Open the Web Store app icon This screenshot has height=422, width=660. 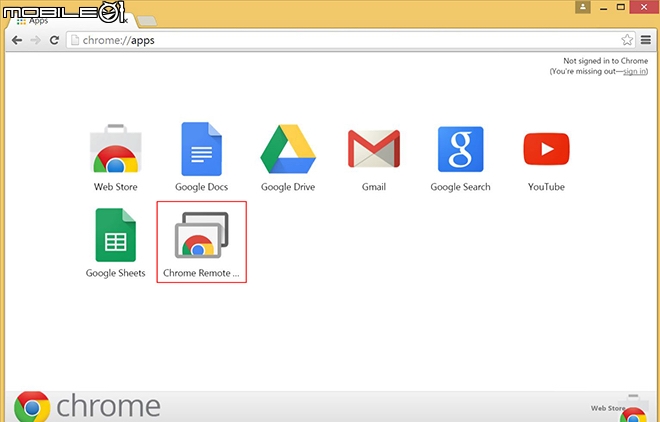[x=116, y=149]
